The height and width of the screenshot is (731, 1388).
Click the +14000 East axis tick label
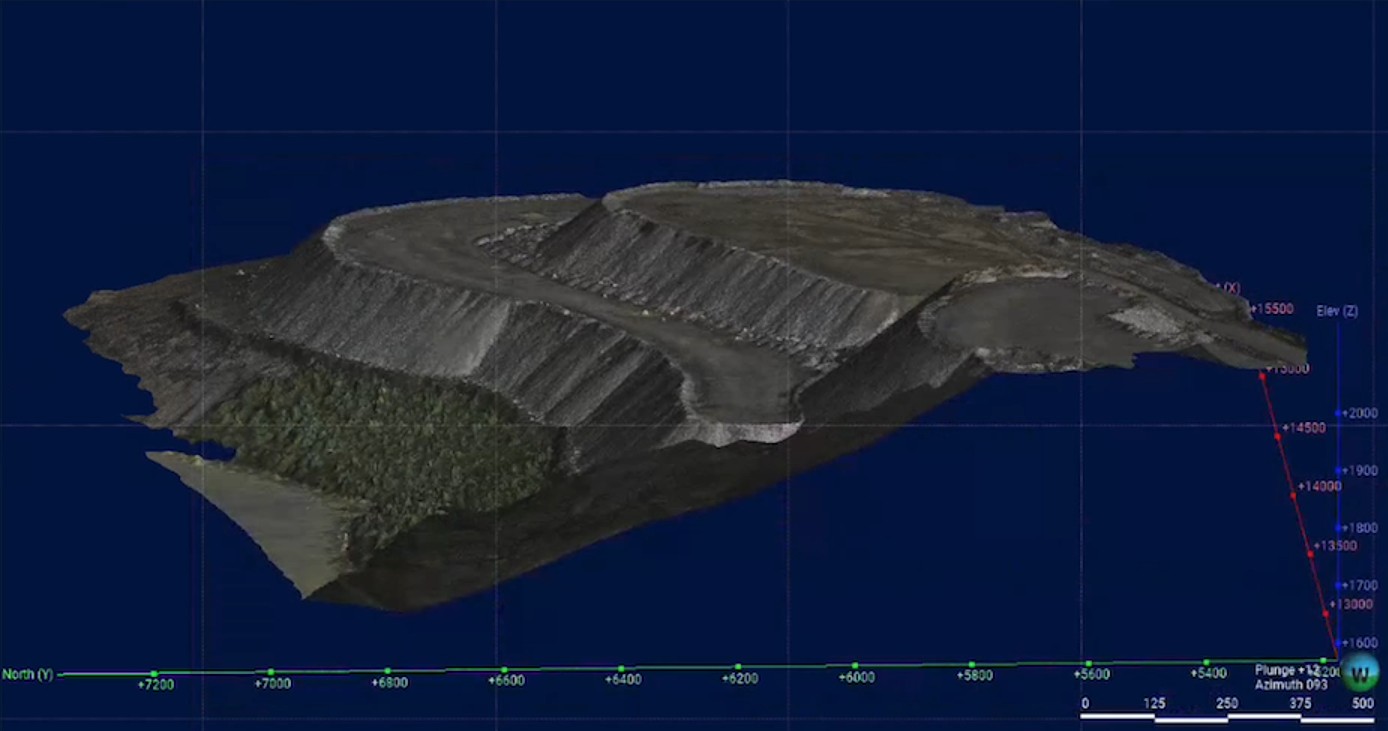(1320, 487)
